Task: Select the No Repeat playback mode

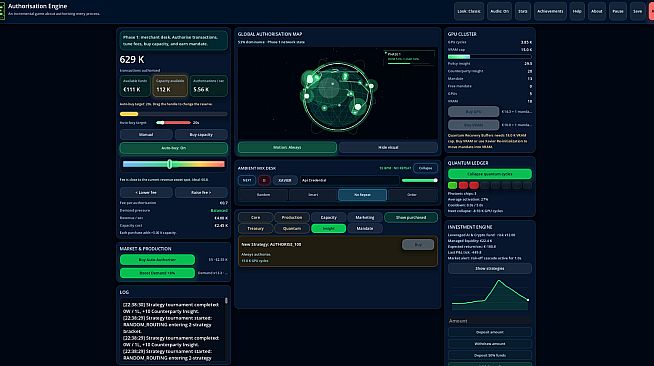Action: click(362, 195)
